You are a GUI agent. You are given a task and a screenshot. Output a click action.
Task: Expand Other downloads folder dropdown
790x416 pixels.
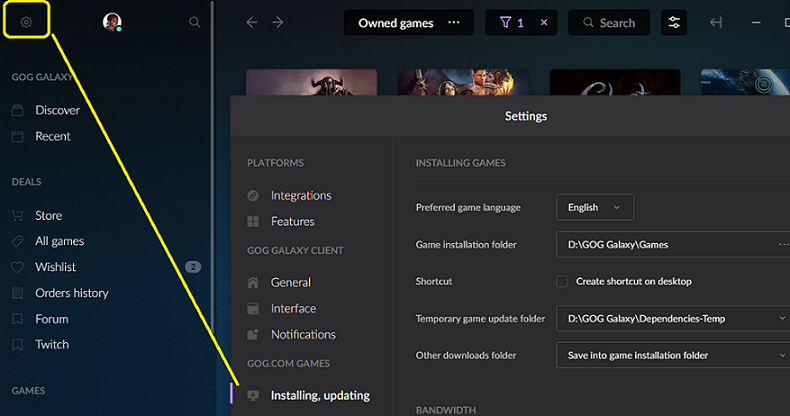point(782,355)
